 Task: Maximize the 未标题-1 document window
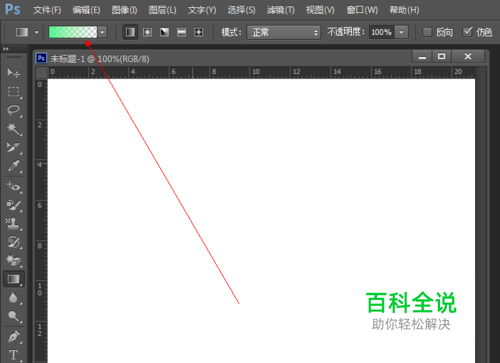pos(442,57)
